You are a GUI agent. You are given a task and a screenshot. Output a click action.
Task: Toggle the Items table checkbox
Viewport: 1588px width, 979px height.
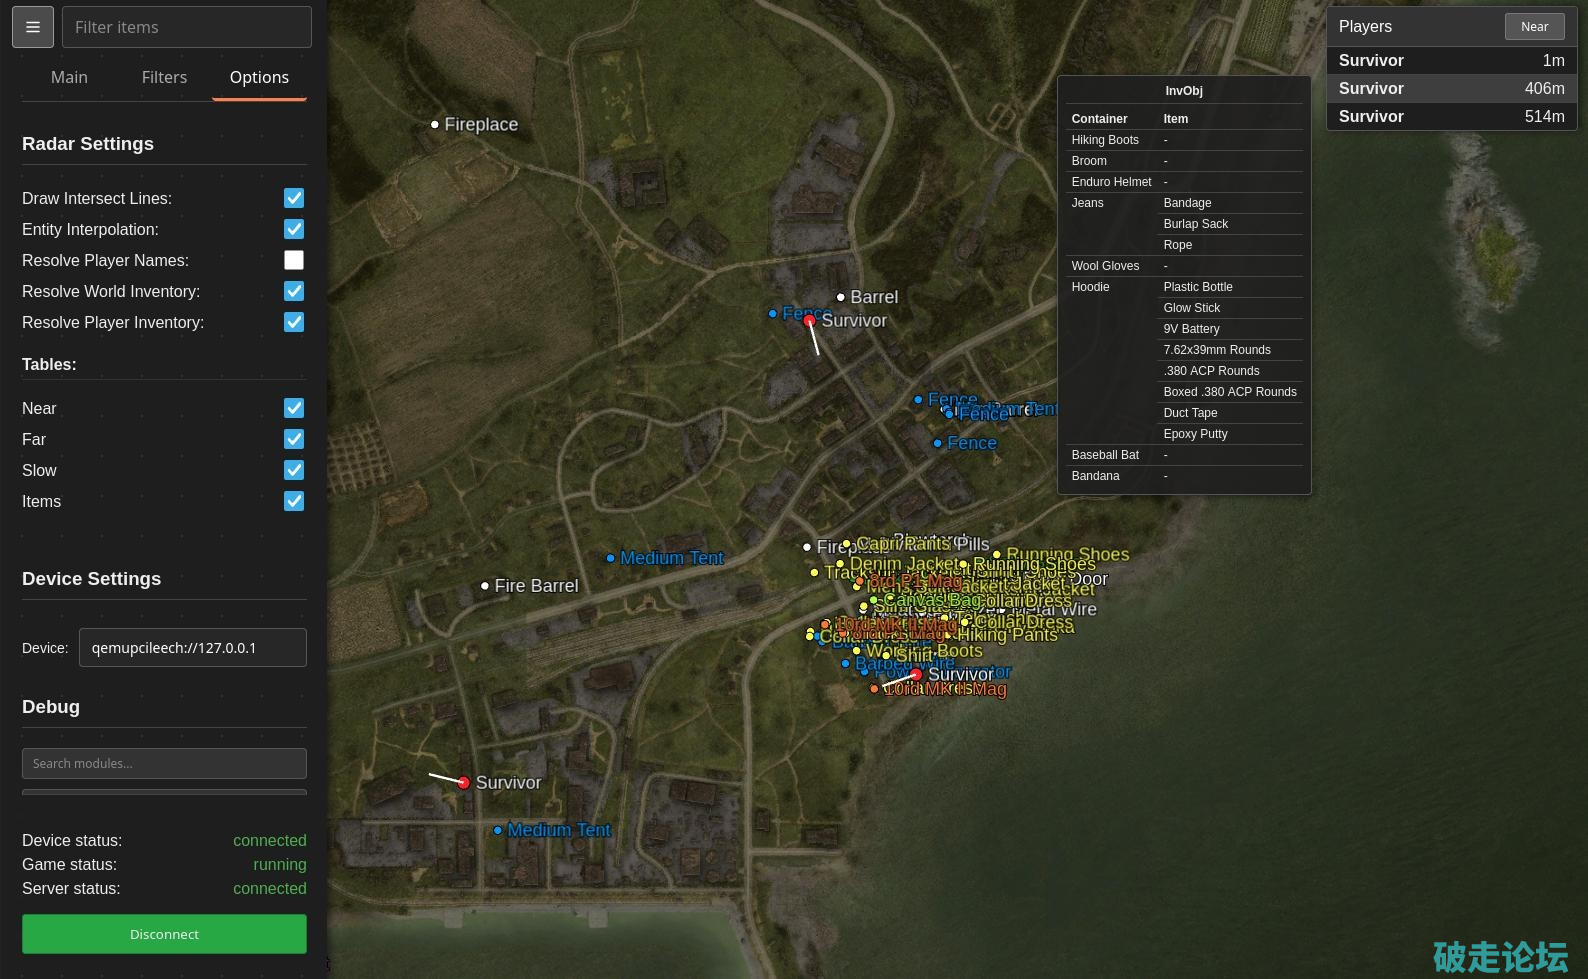pos(293,501)
